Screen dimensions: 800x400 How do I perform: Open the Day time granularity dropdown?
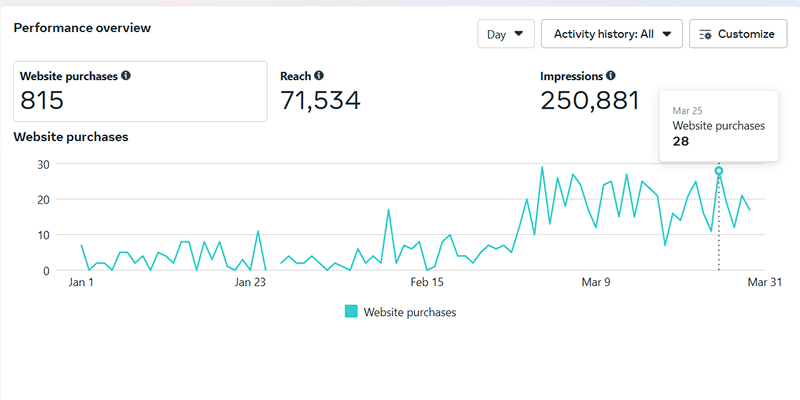coord(505,34)
